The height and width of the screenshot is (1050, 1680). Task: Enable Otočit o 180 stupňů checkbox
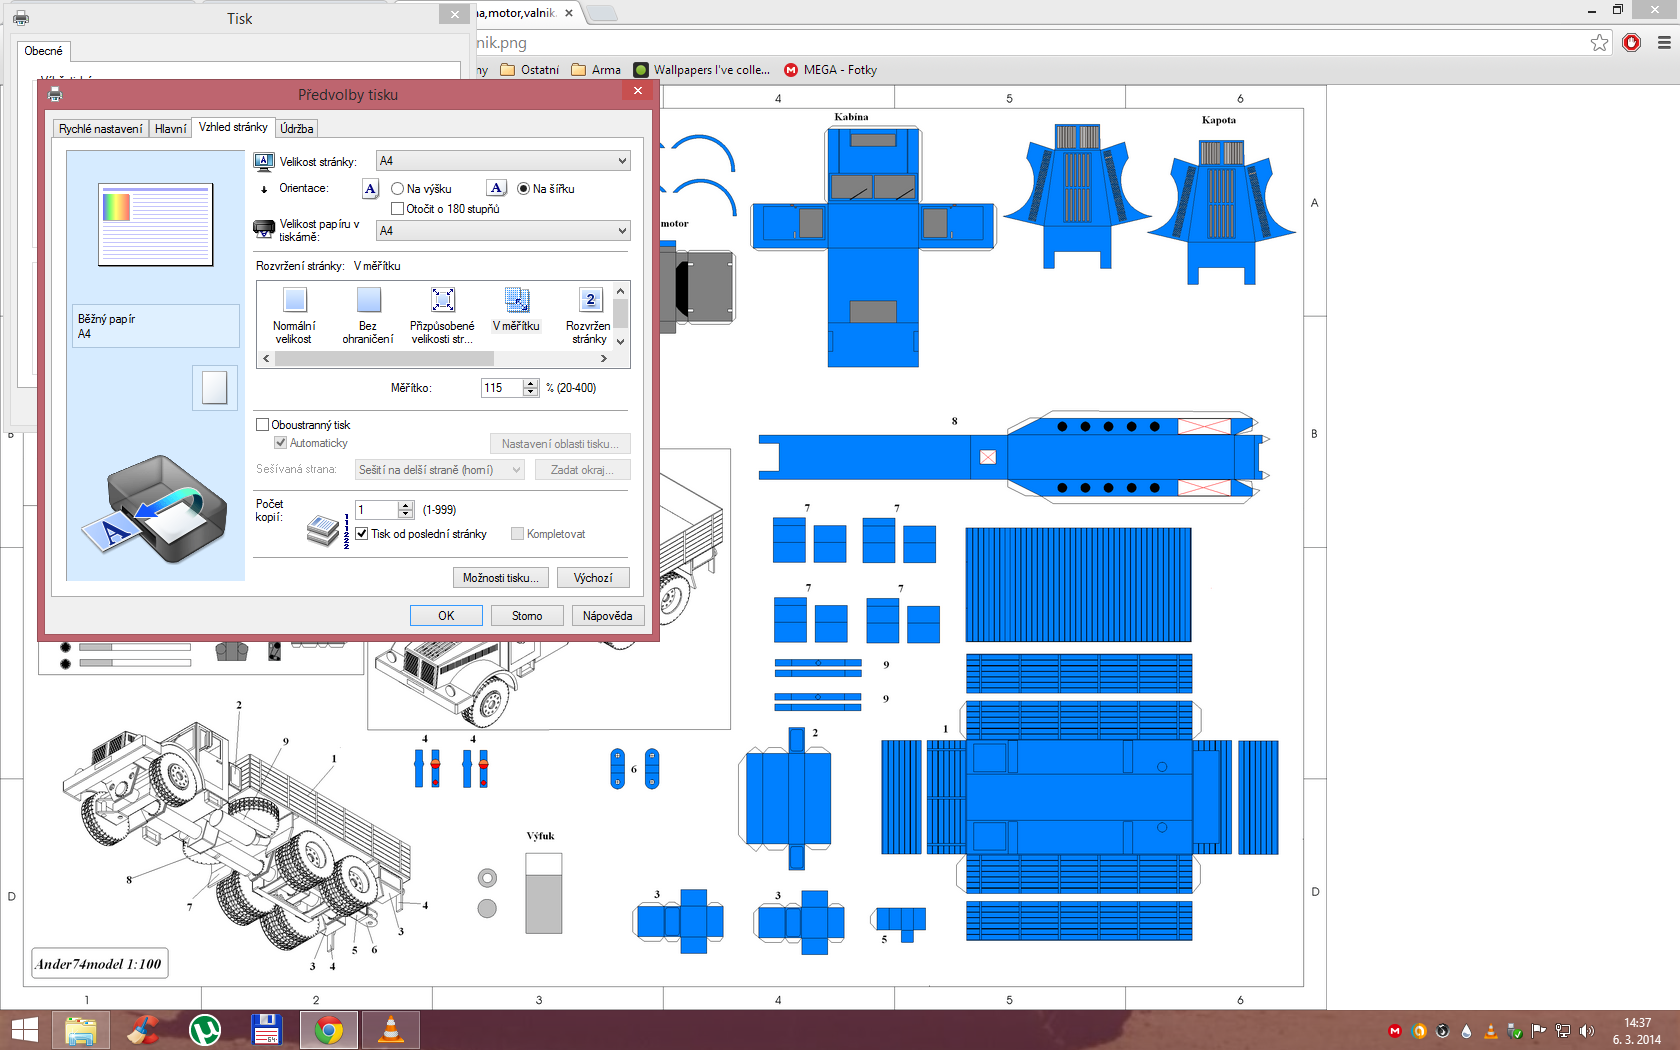[x=398, y=209]
